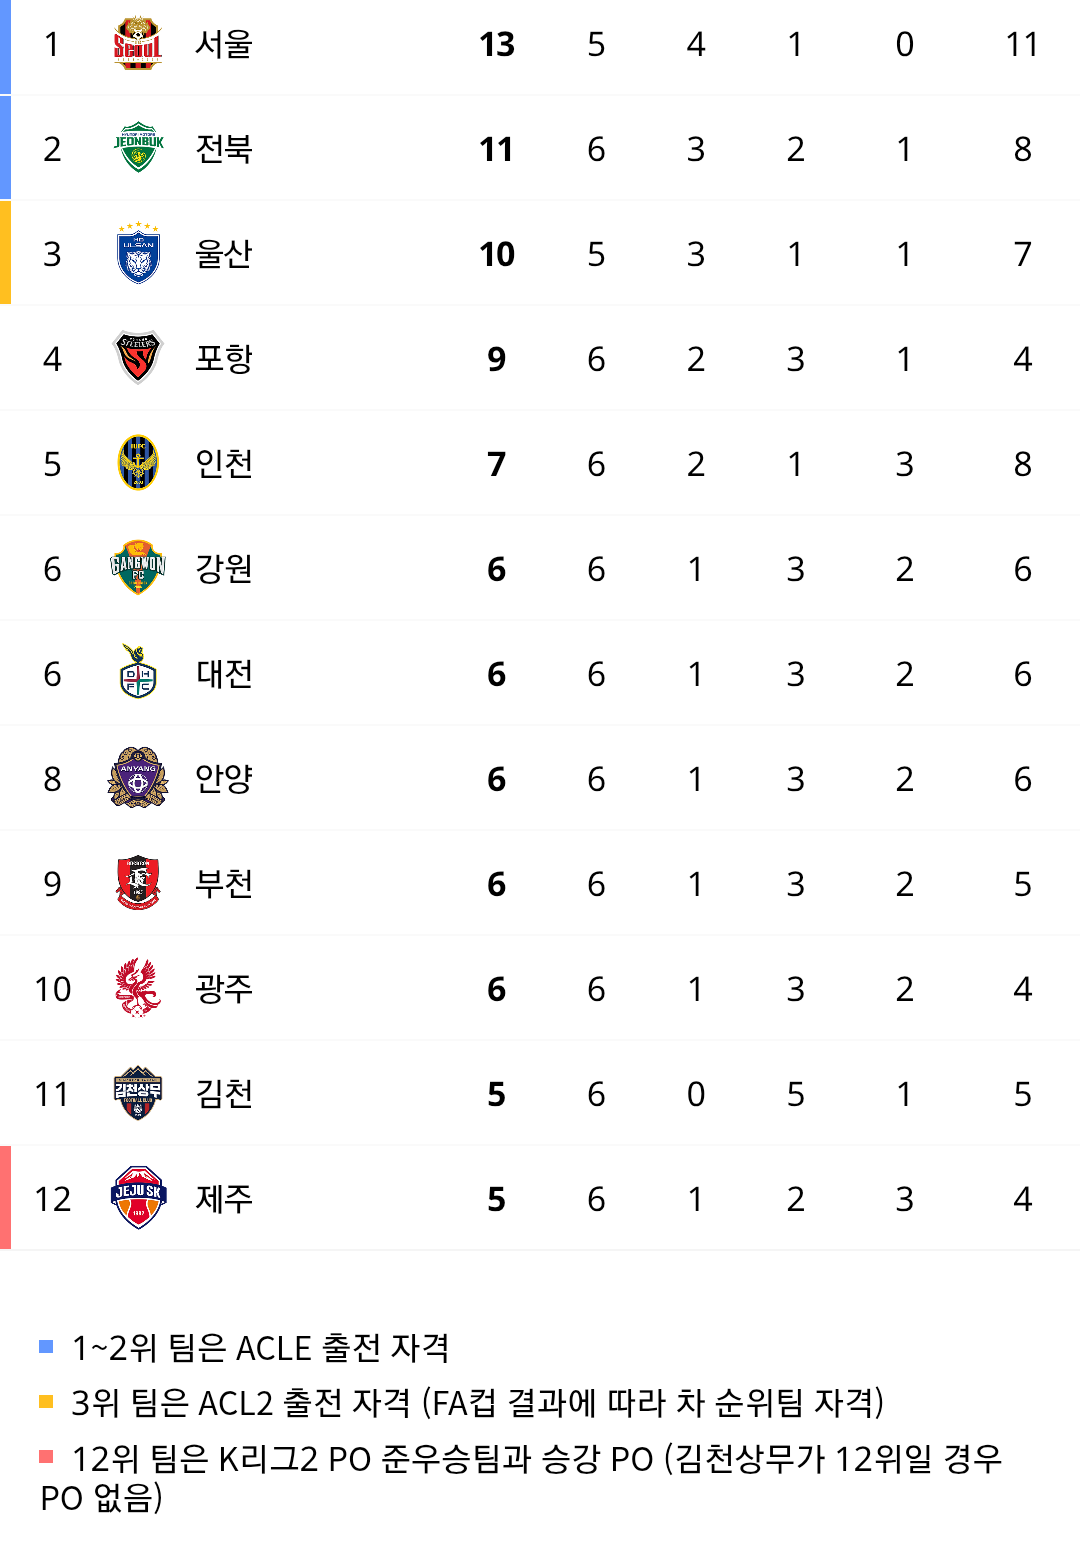The height and width of the screenshot is (1566, 1080).
Task: Click the Anyang purple crest
Action: coord(138,778)
